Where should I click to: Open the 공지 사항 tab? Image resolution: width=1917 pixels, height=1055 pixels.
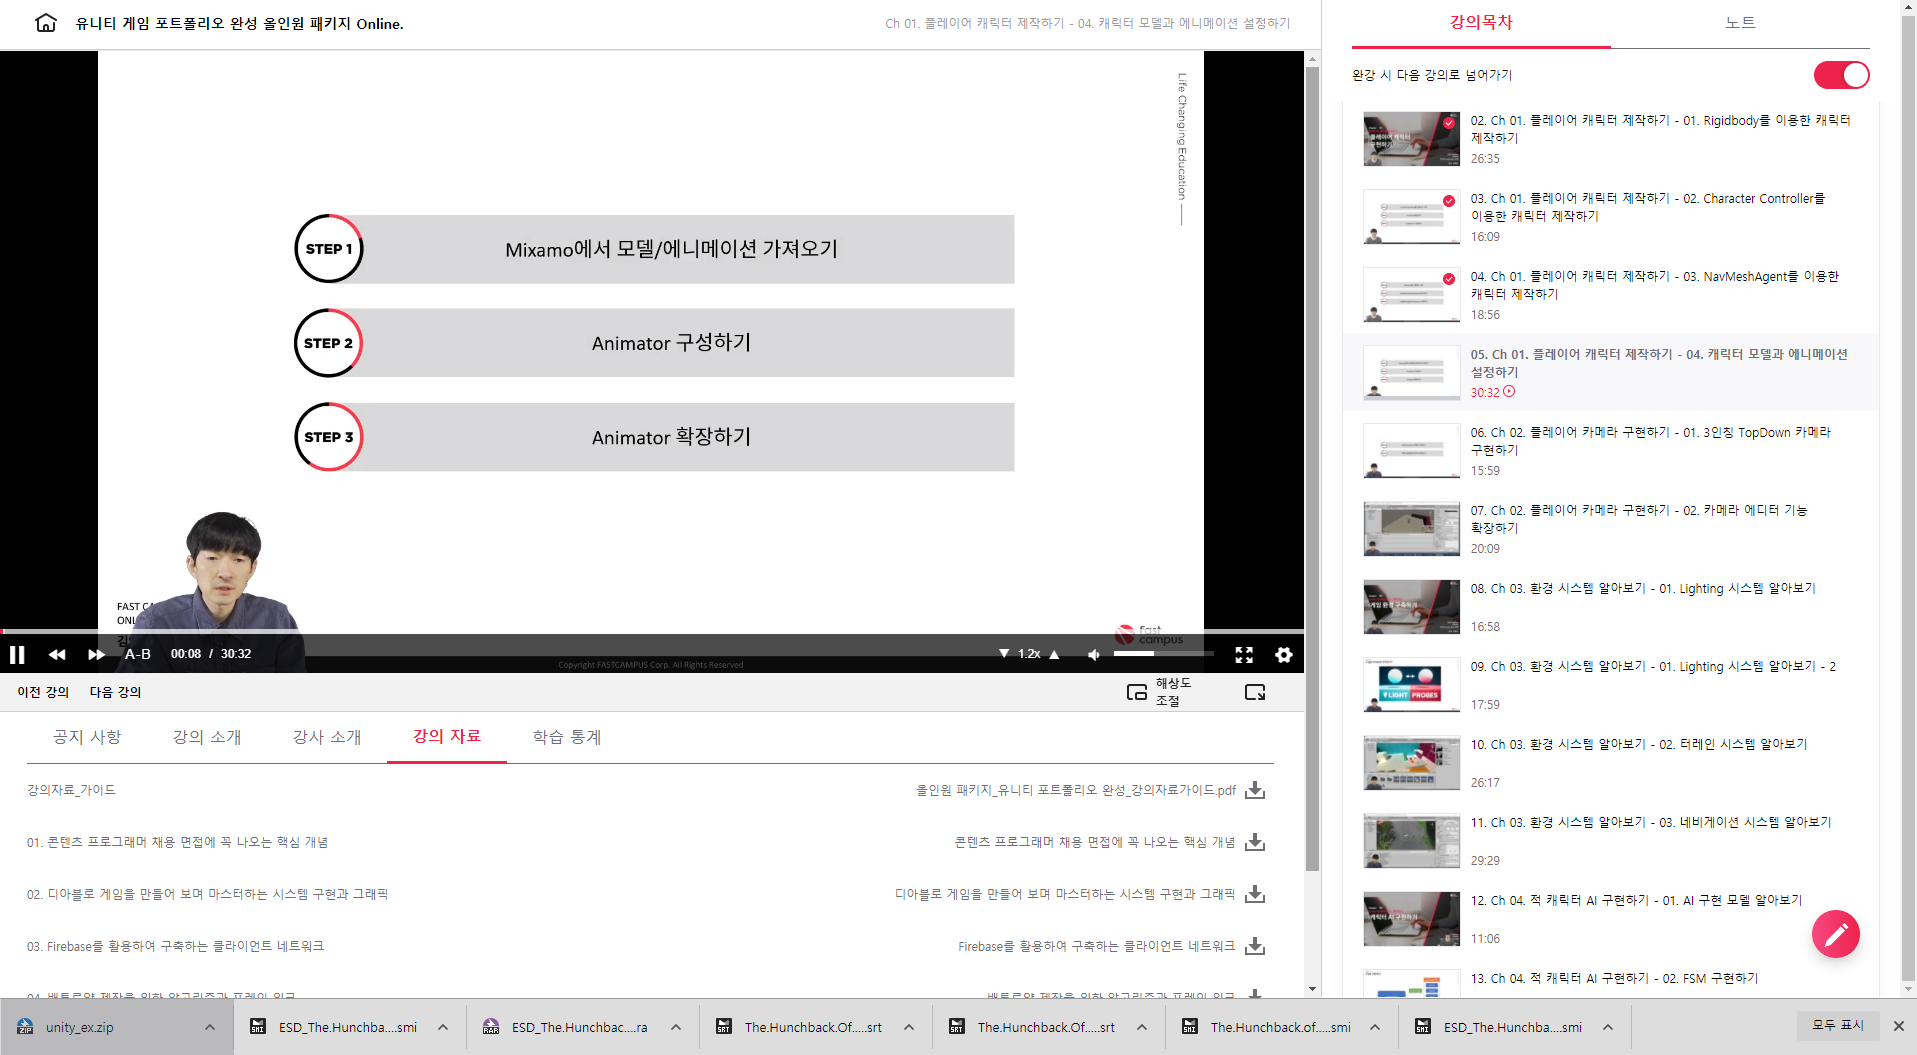pyautogui.click(x=87, y=737)
